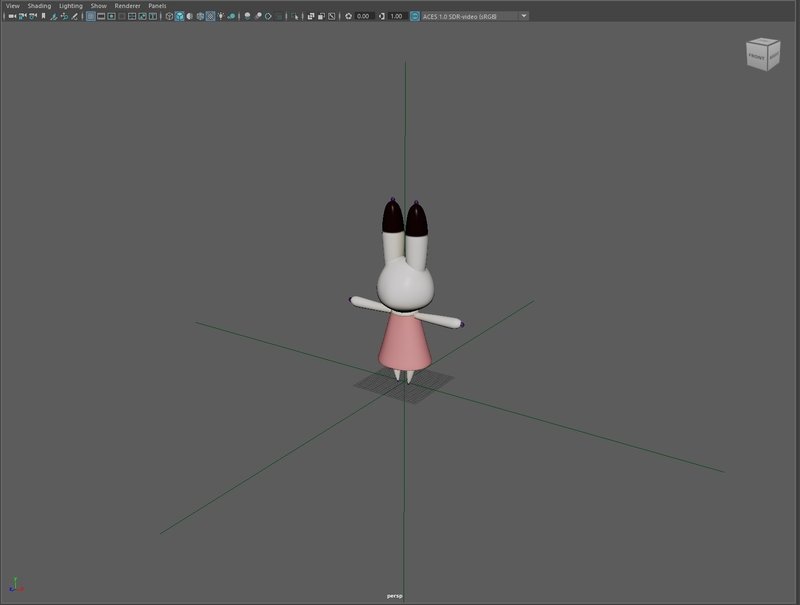Click the Depth of Field icon
This screenshot has height=605, width=800.
tap(279, 16)
